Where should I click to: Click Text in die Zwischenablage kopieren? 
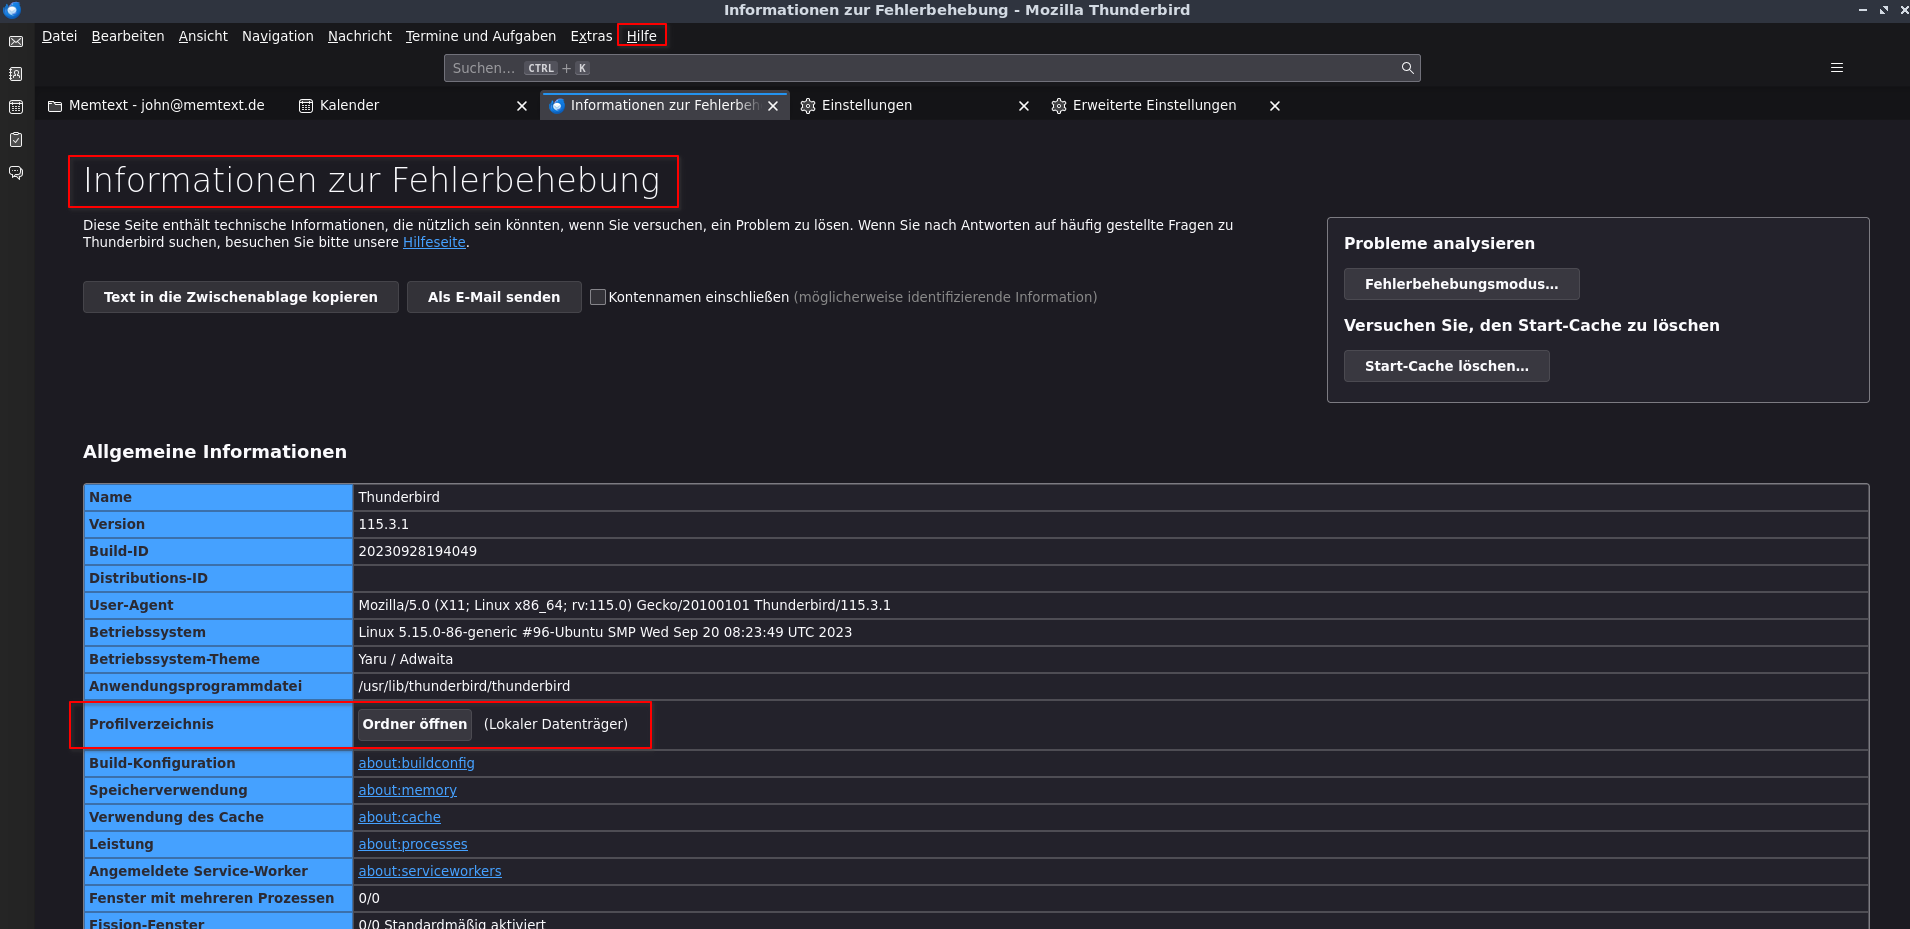point(241,297)
